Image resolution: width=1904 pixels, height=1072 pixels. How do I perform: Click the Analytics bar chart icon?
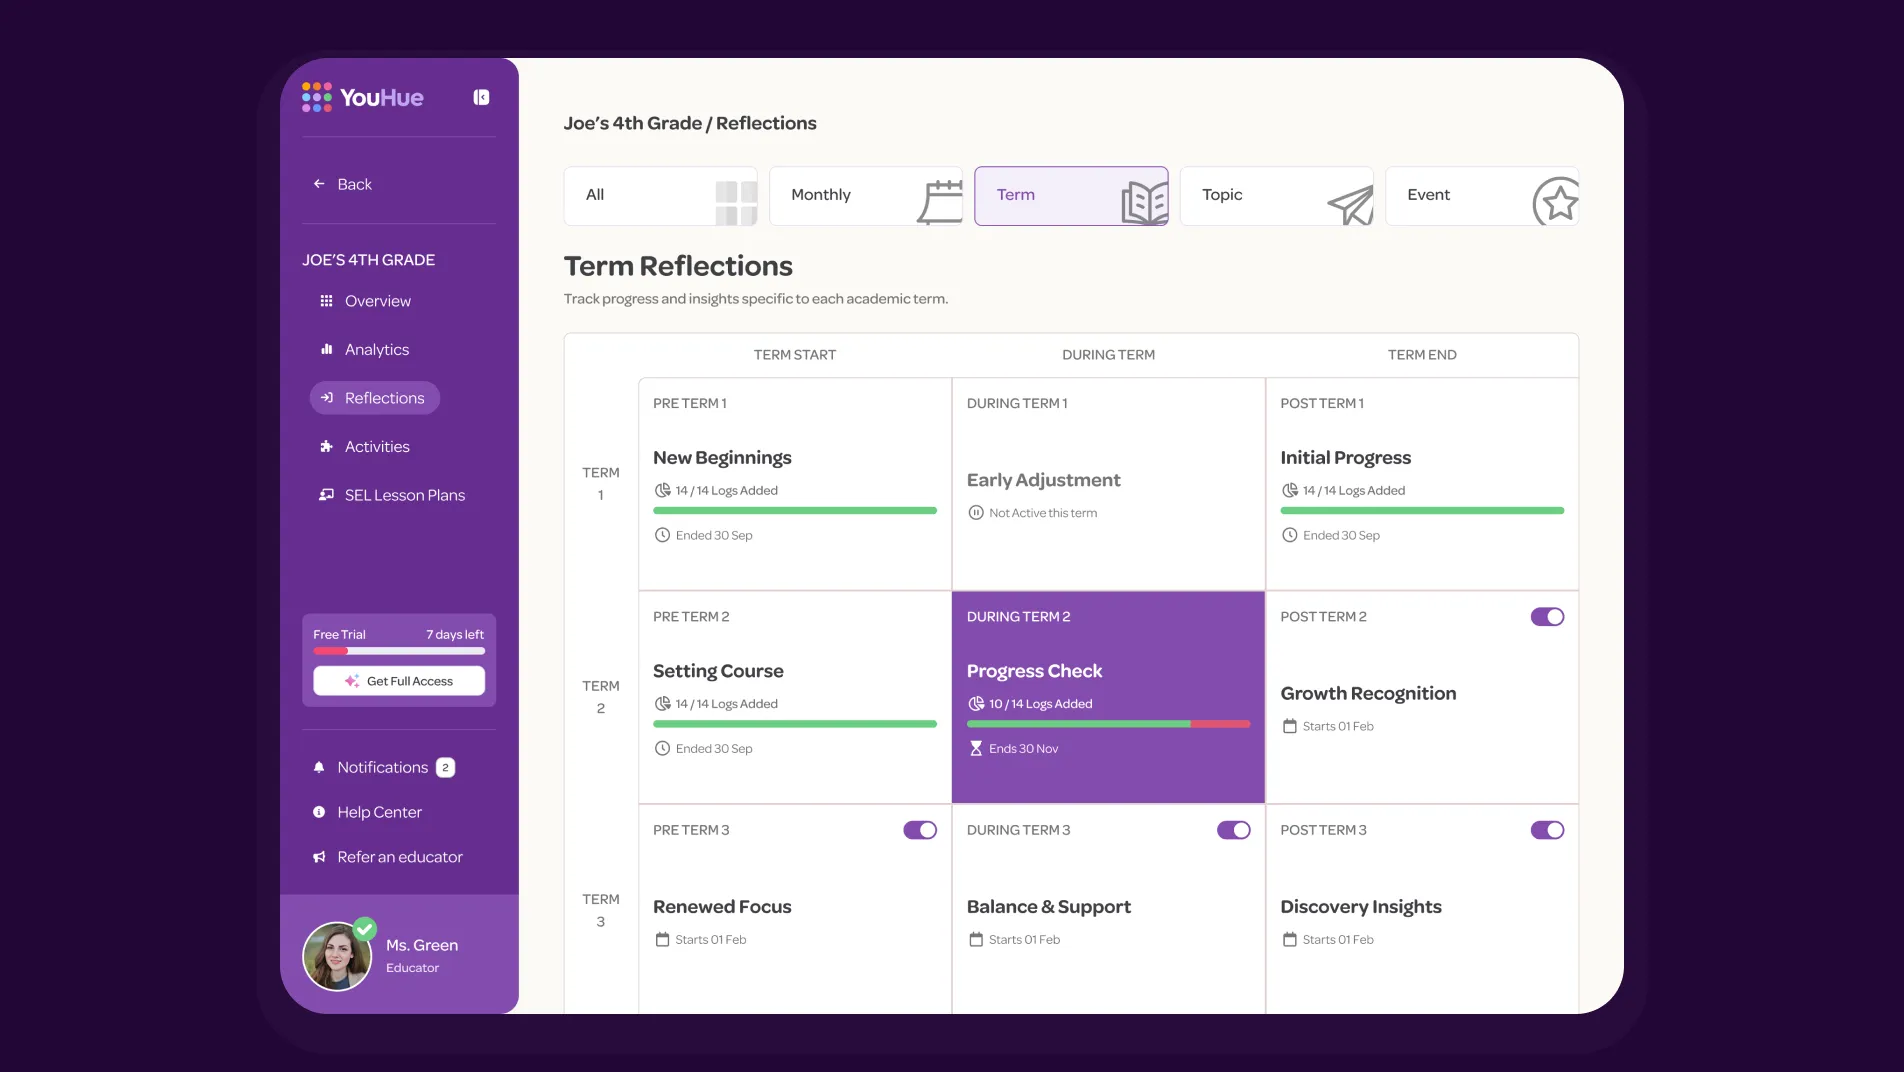326,349
